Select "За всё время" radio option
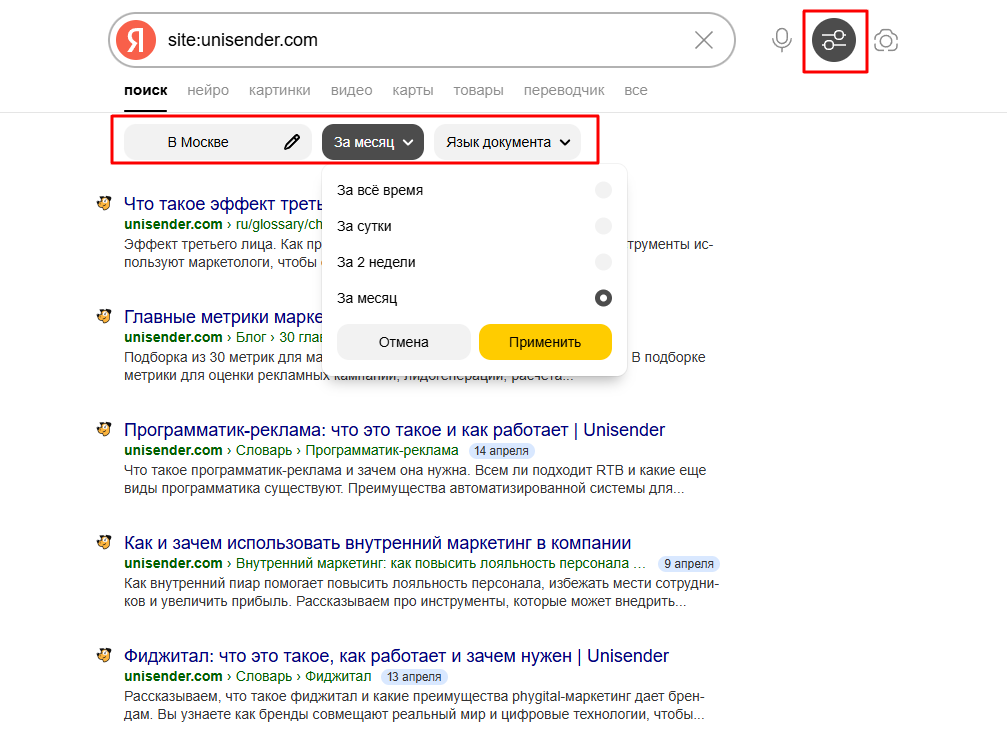 click(x=603, y=190)
